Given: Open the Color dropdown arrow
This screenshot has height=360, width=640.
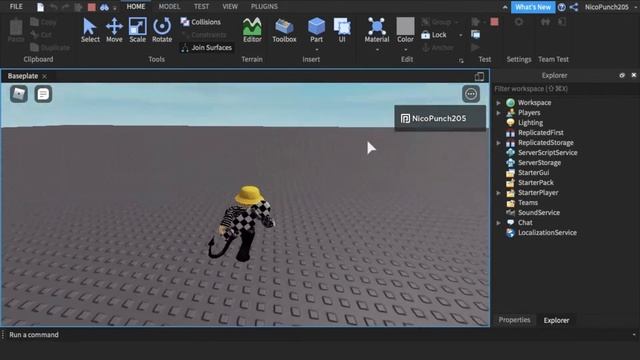Looking at the screenshot, I should (x=405, y=50).
